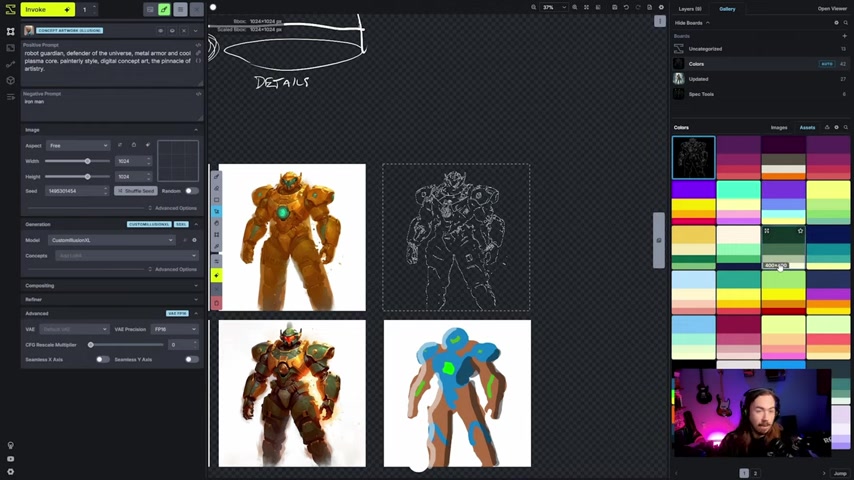Collapse the Image section
This screenshot has width=854, height=480.
(x=196, y=130)
